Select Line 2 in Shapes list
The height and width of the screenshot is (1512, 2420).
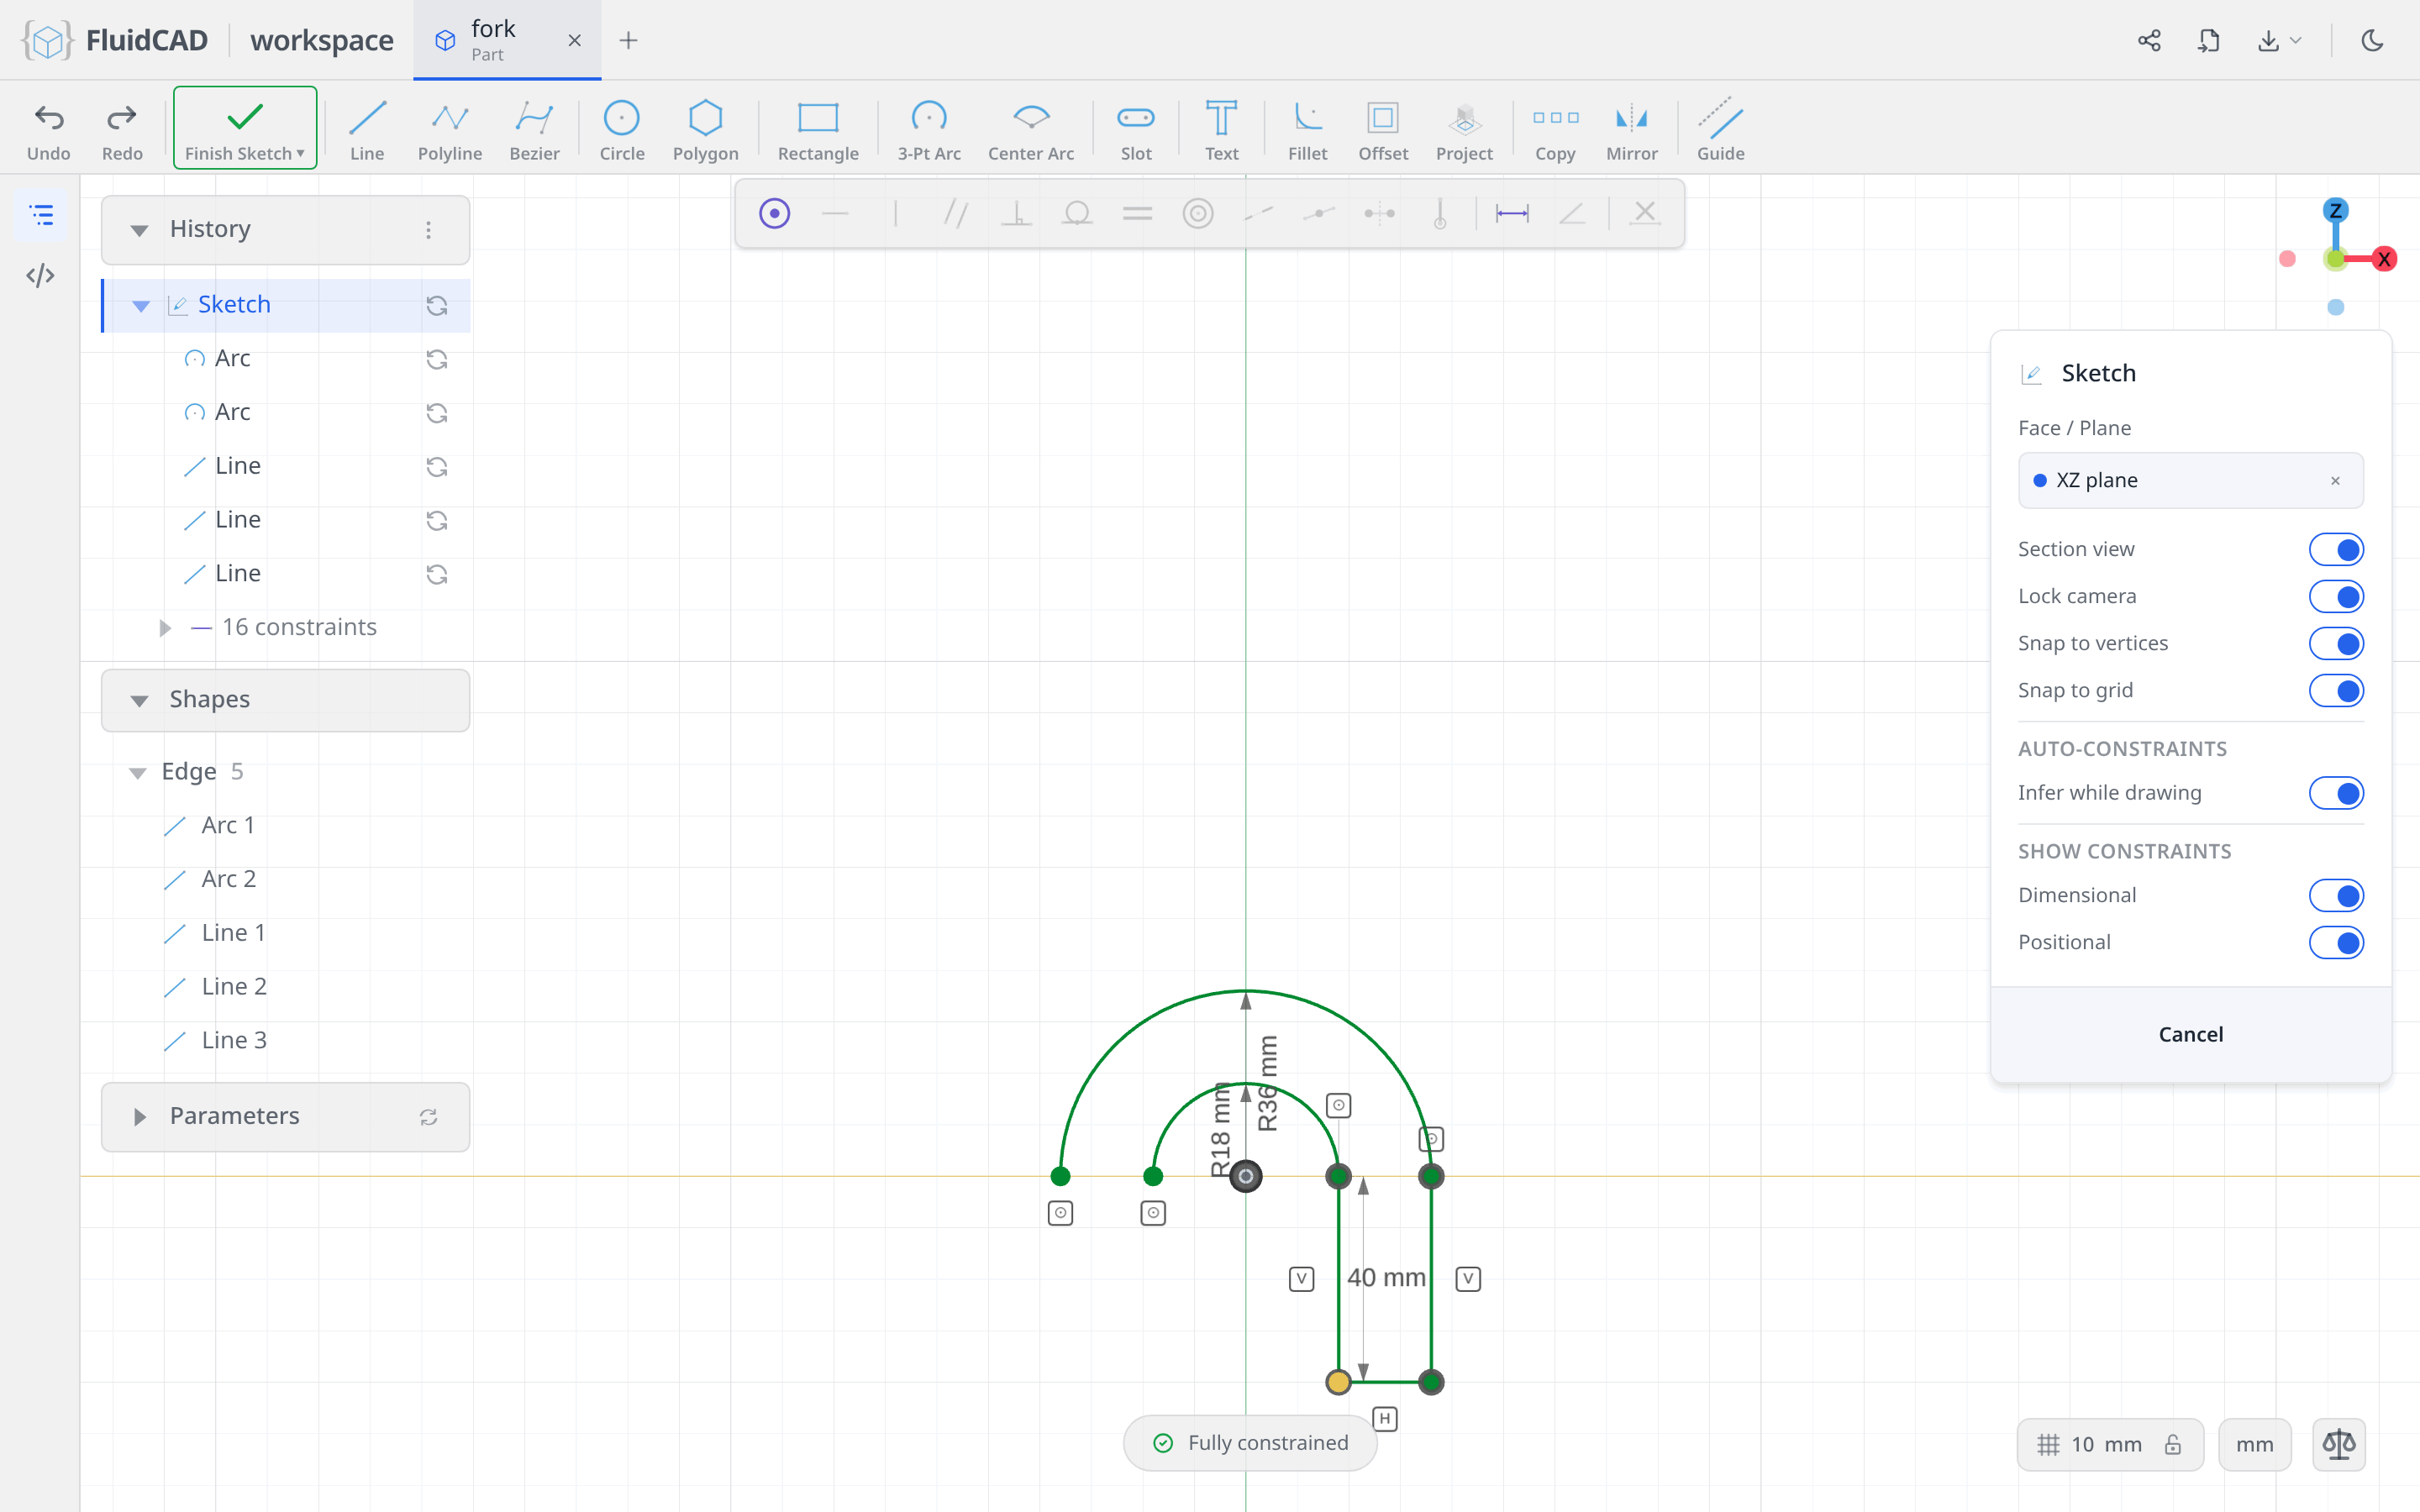point(233,987)
